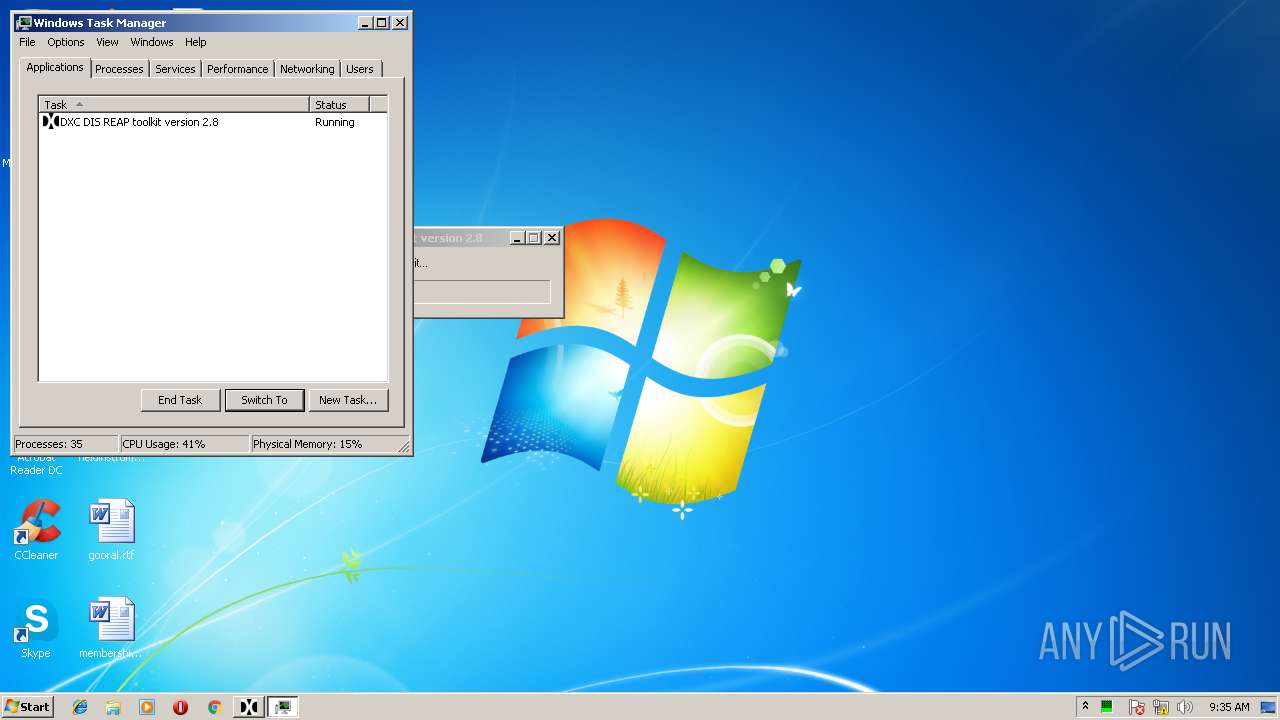Open the File menu in Task Manager
The width and height of the screenshot is (1280, 720).
click(27, 42)
